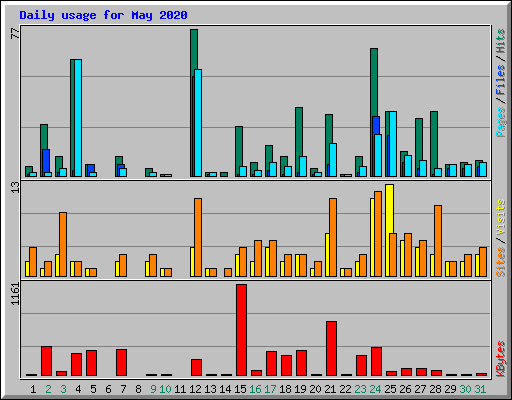
Task: Click the red KBytes bar for day 21
Action: (332, 349)
